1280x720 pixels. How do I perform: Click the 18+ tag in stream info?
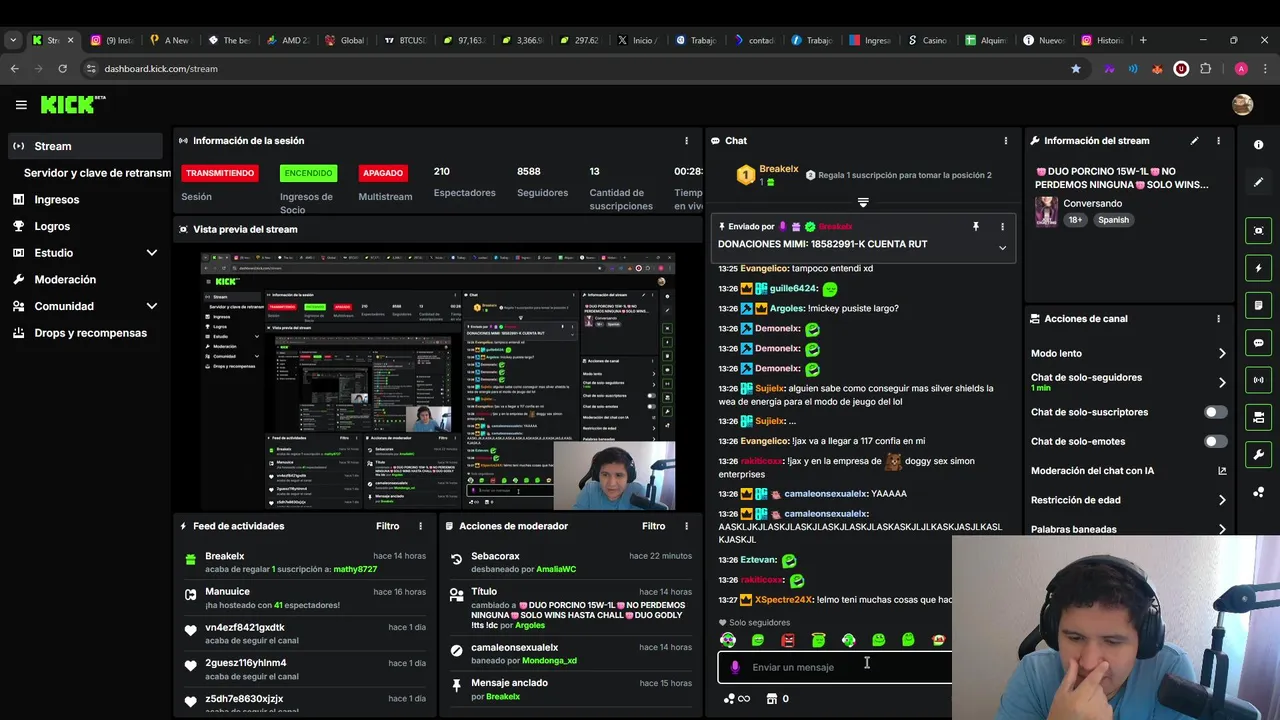coord(1075,220)
